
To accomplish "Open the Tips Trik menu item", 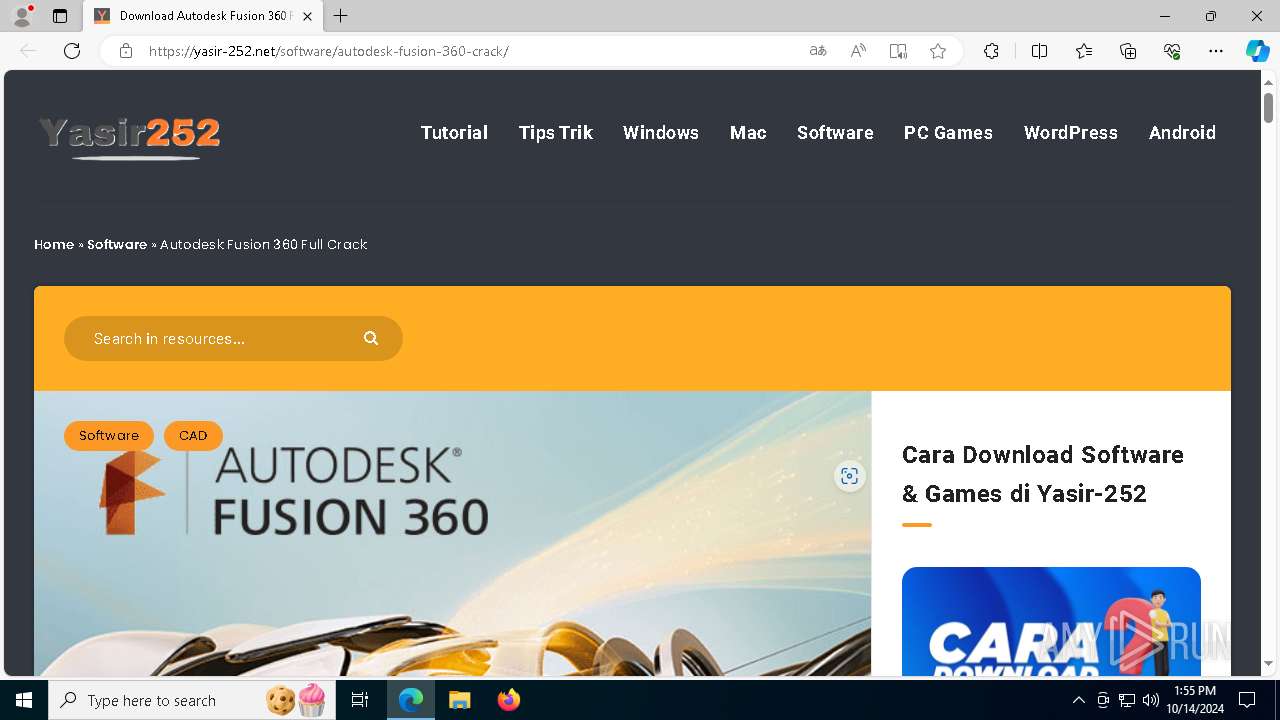I will pos(556,133).
